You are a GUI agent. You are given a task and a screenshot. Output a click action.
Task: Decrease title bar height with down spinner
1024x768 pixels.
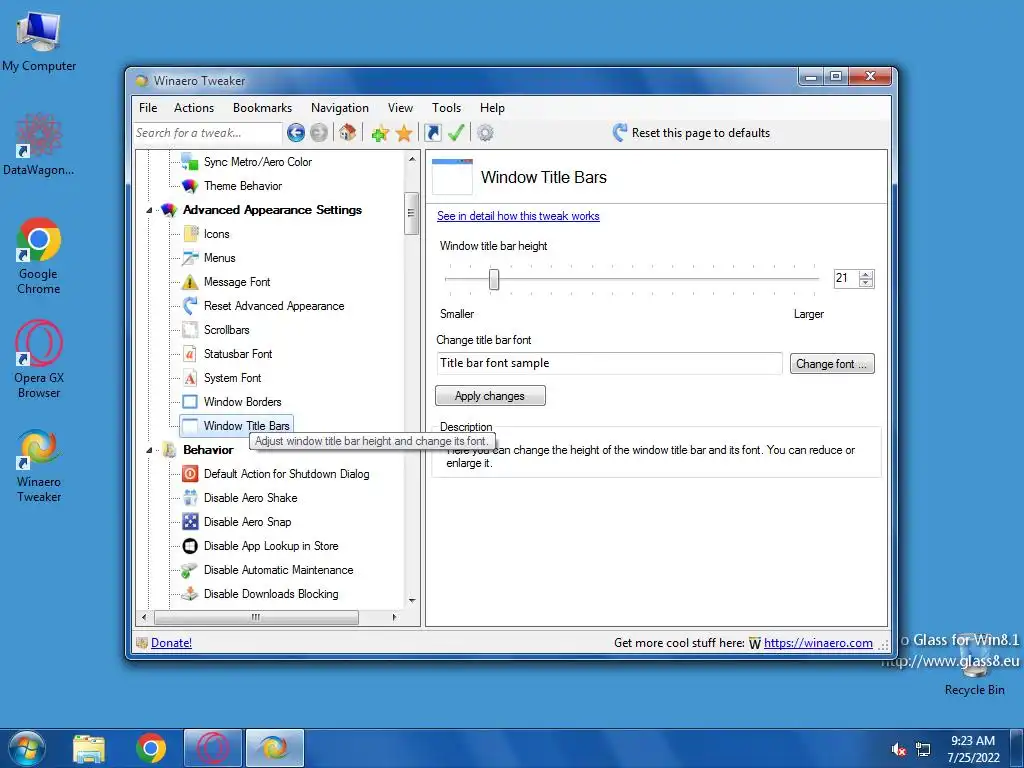click(866, 283)
